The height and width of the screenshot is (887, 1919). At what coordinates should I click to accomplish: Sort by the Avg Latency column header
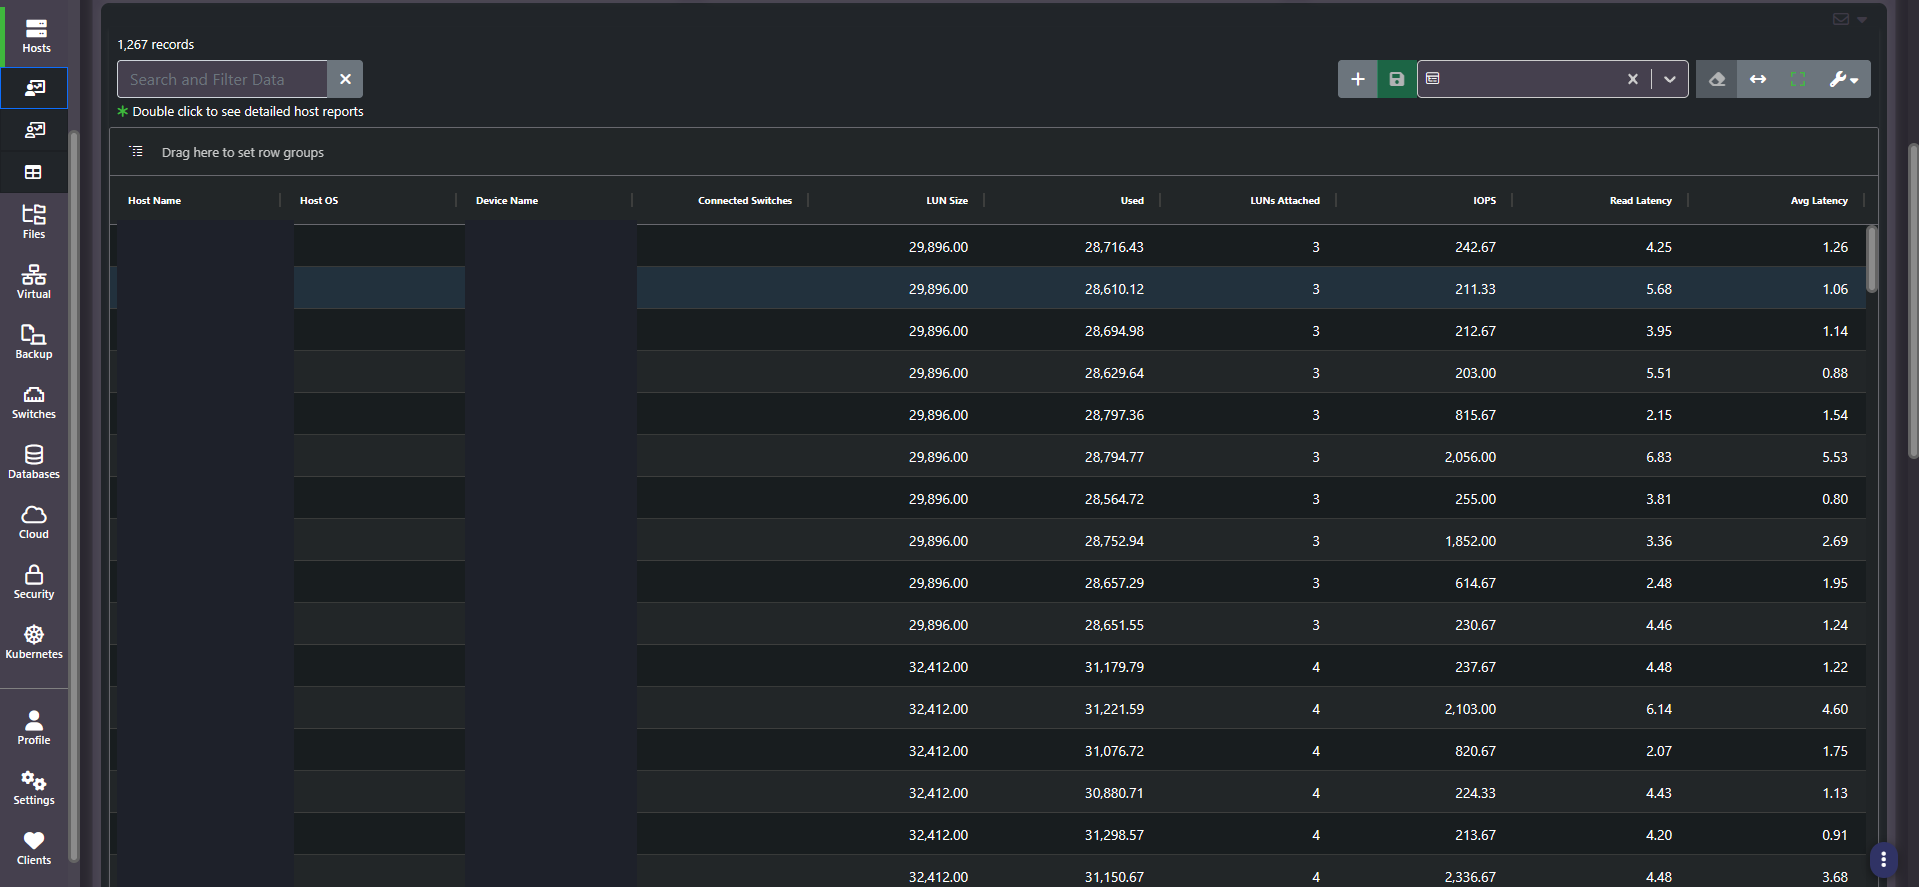click(1819, 201)
